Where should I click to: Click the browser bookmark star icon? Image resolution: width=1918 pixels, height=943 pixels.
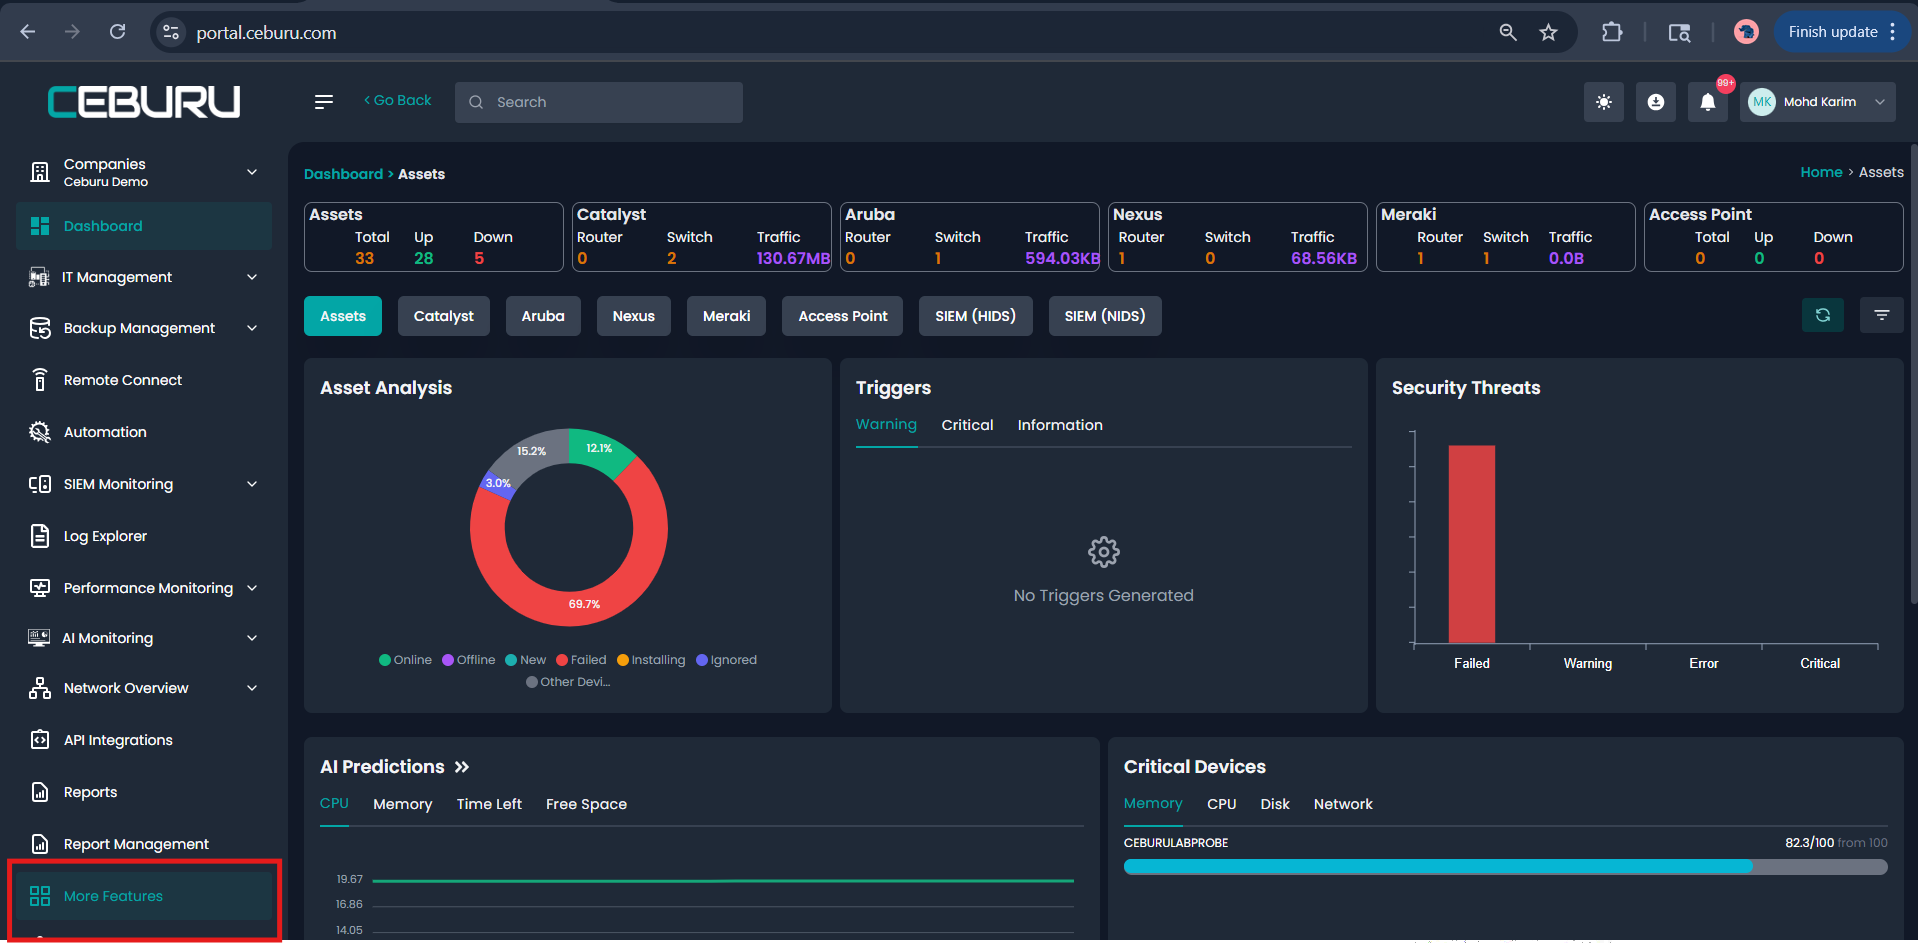click(1549, 32)
